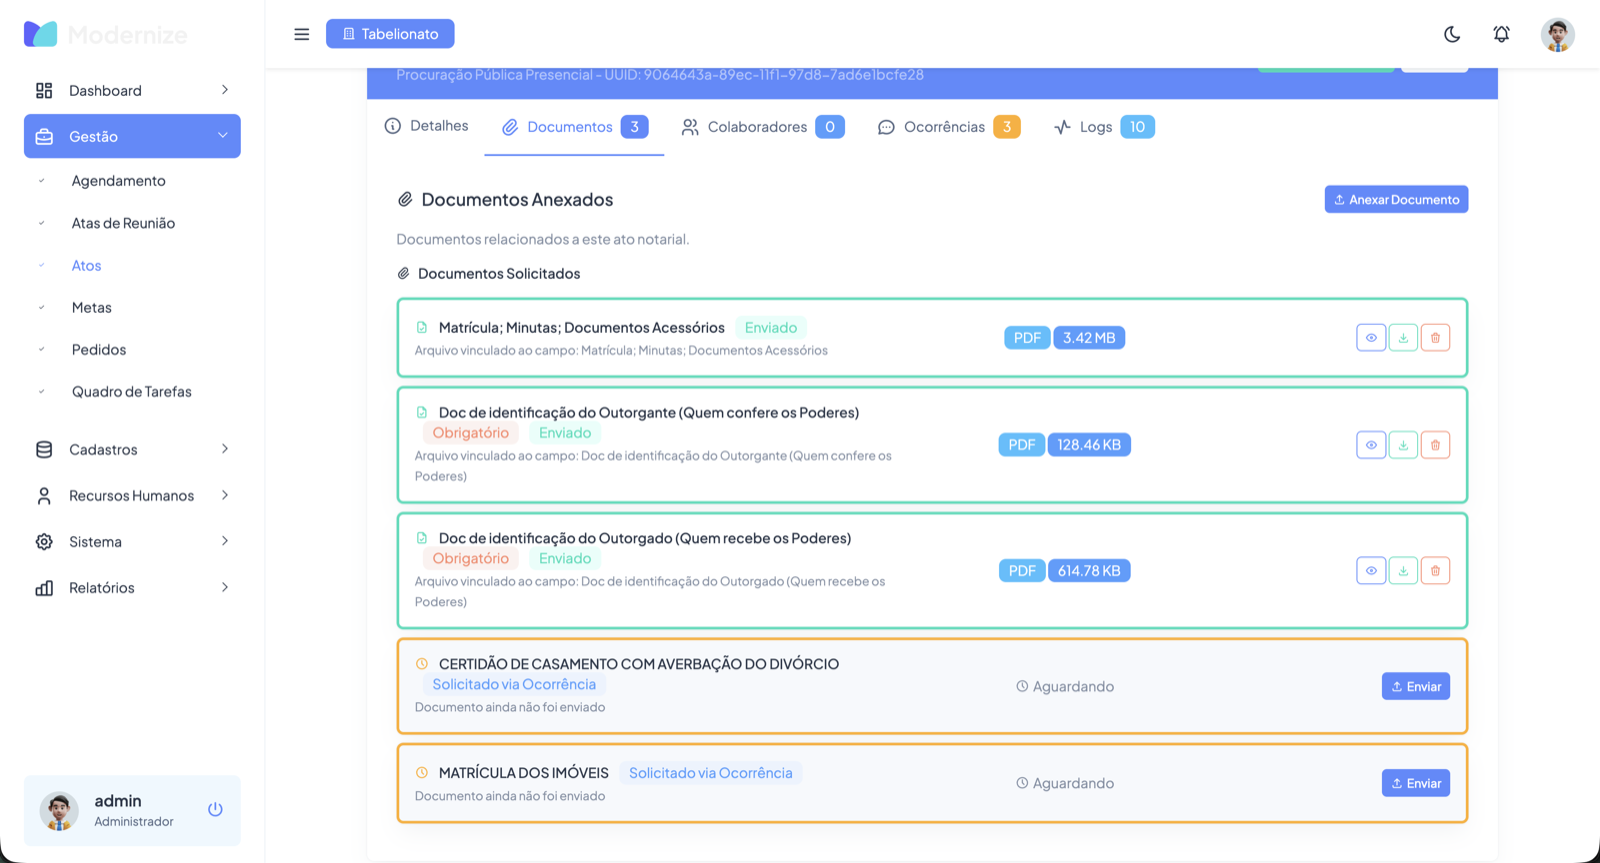Screen dimensions: 1600x863
Task: Click the Modernize logo
Action: pyautogui.click(x=105, y=34)
